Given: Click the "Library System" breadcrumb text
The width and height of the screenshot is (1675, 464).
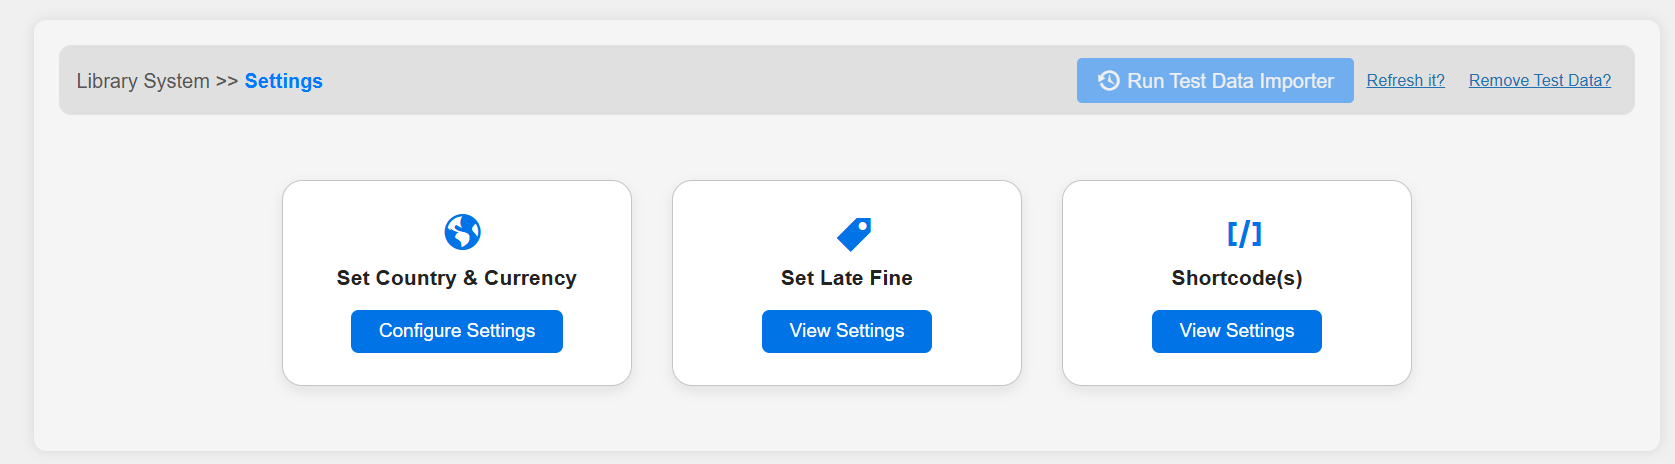Looking at the screenshot, I should pos(143,81).
